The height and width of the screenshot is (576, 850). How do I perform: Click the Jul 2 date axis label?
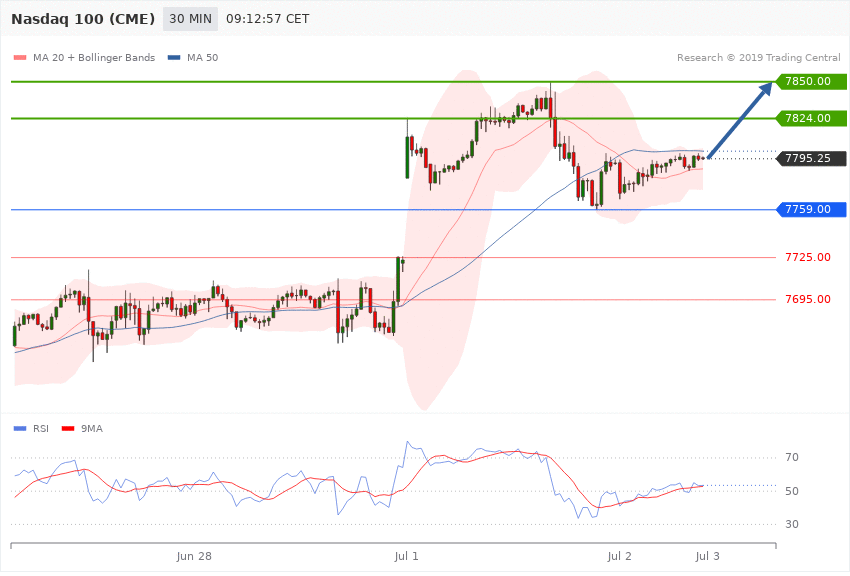pyautogui.click(x=619, y=556)
